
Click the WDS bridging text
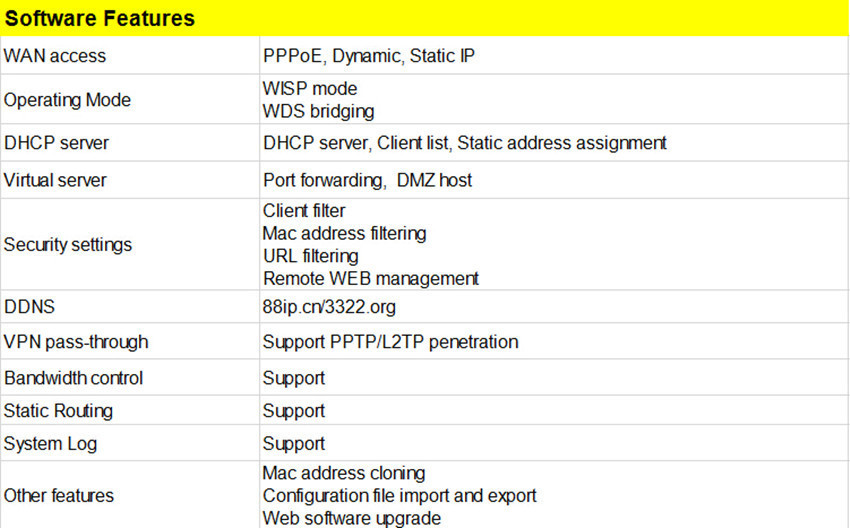pyautogui.click(x=318, y=111)
